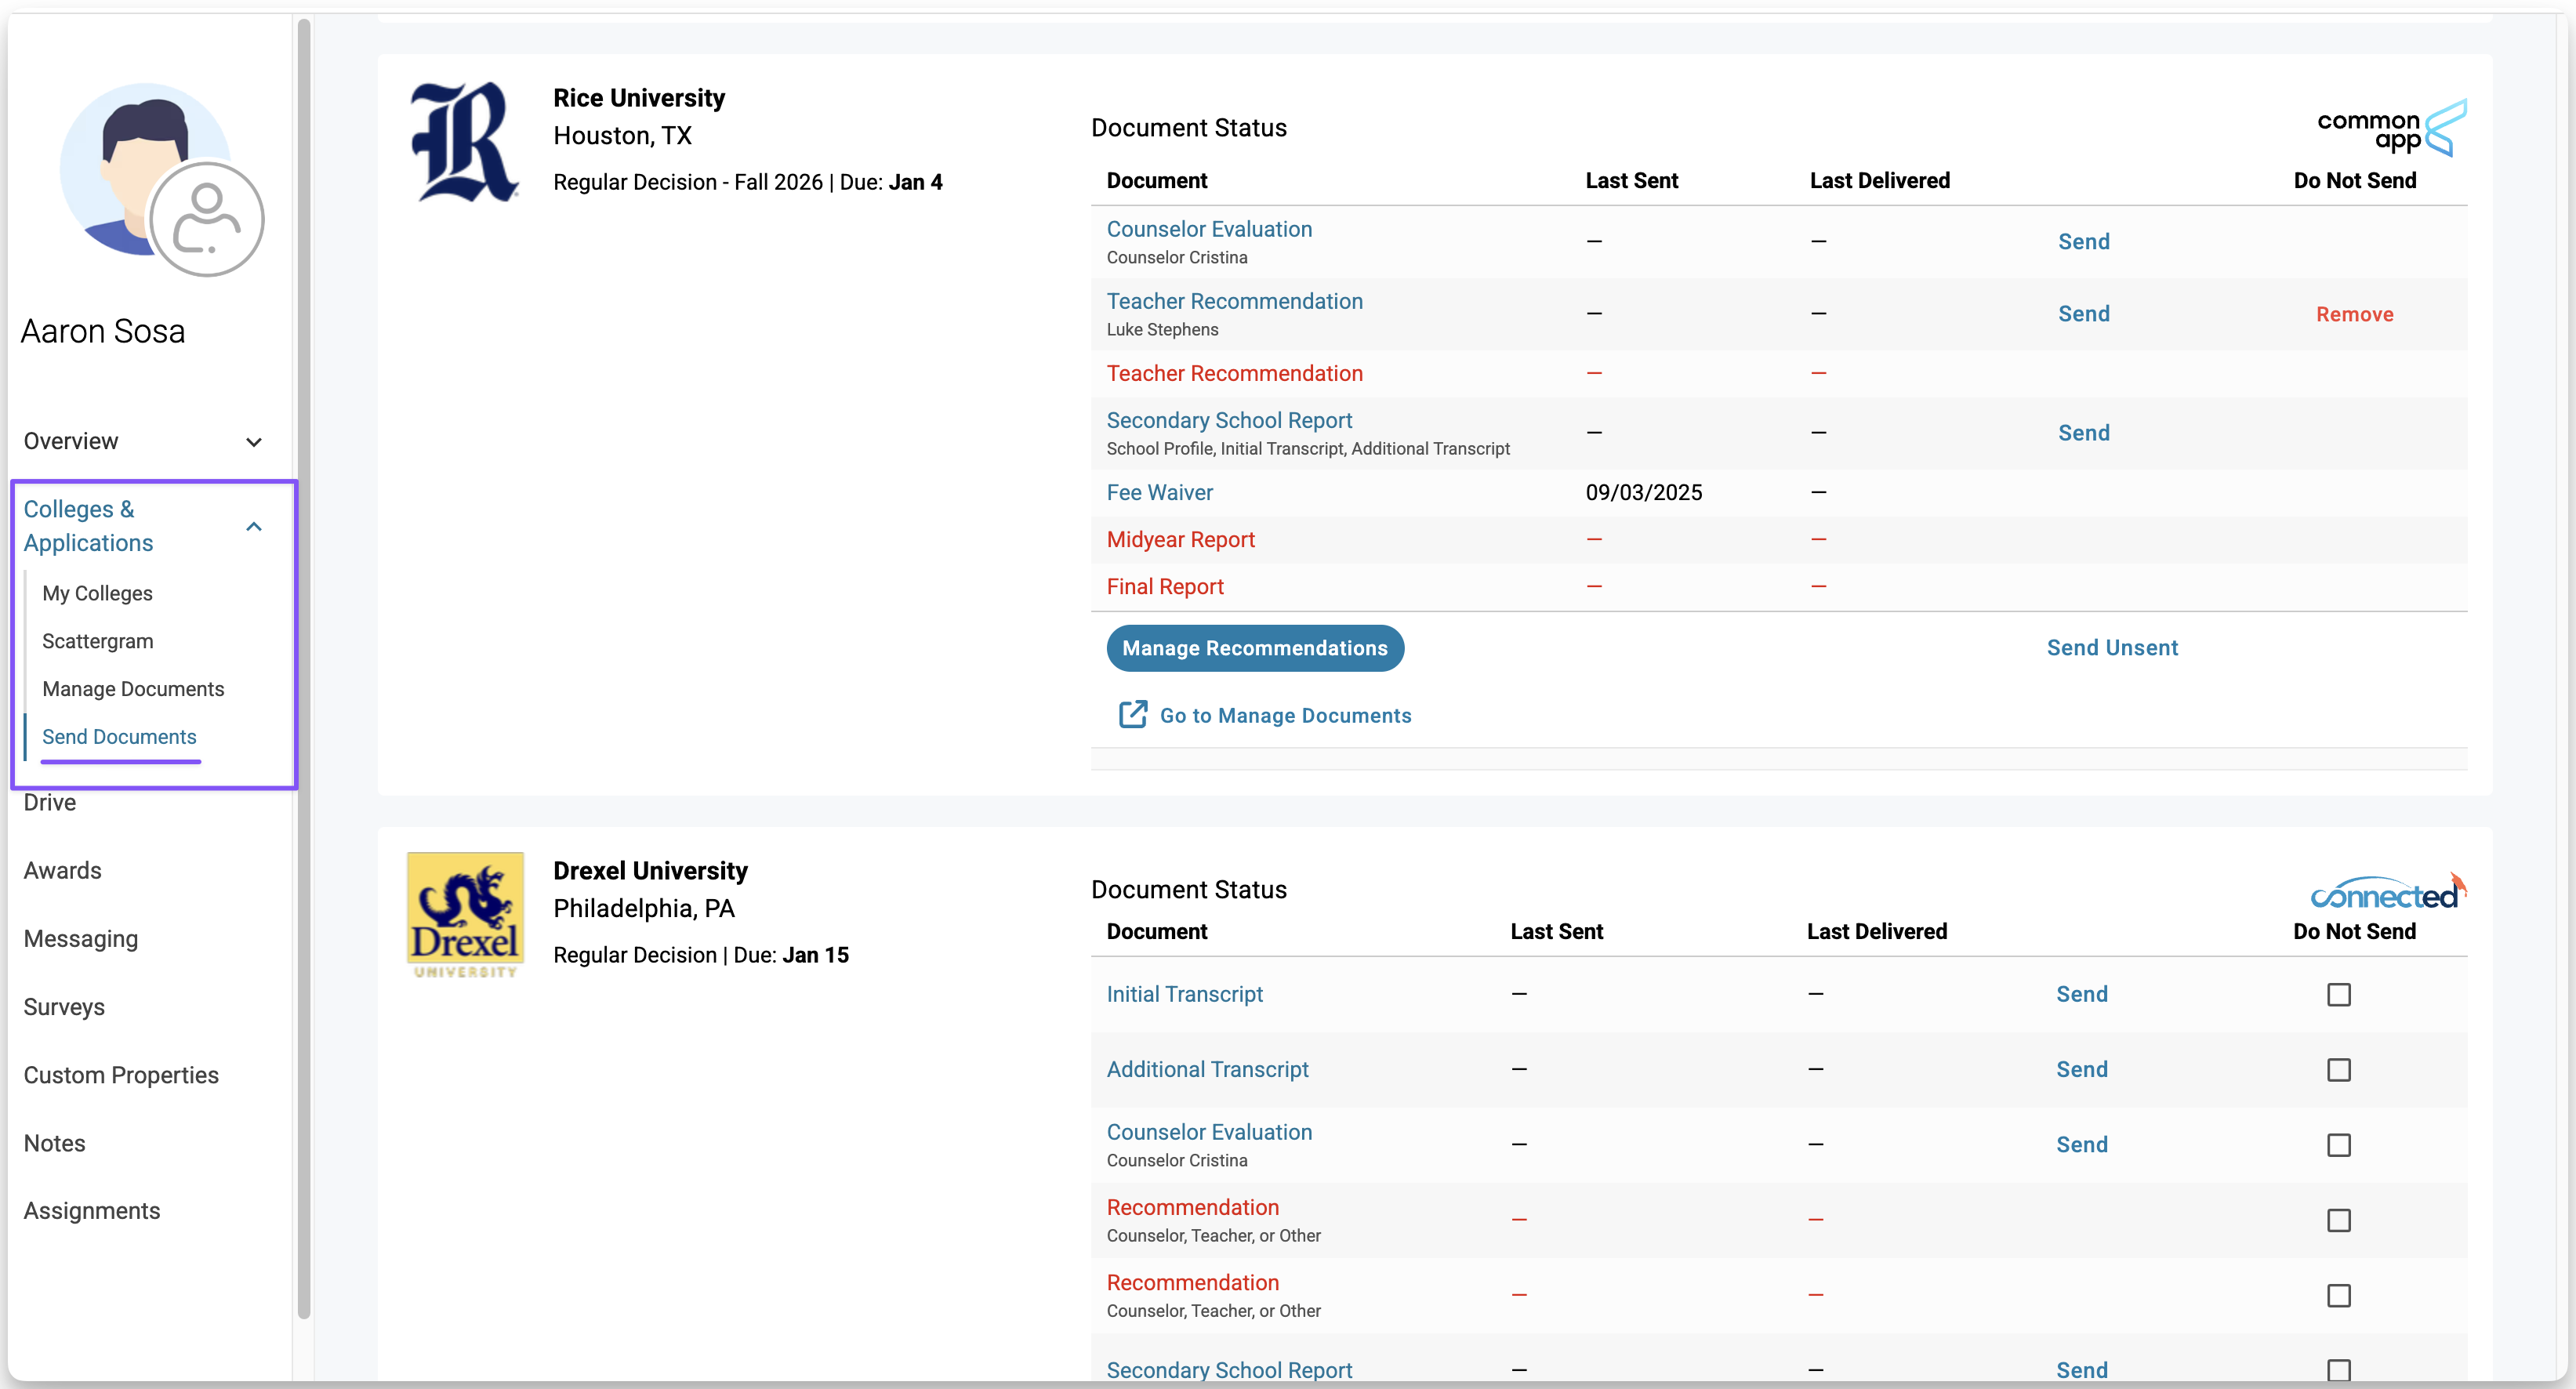Click Colleges & Applications sidebar heading
2576x1389 pixels.
click(x=88, y=525)
